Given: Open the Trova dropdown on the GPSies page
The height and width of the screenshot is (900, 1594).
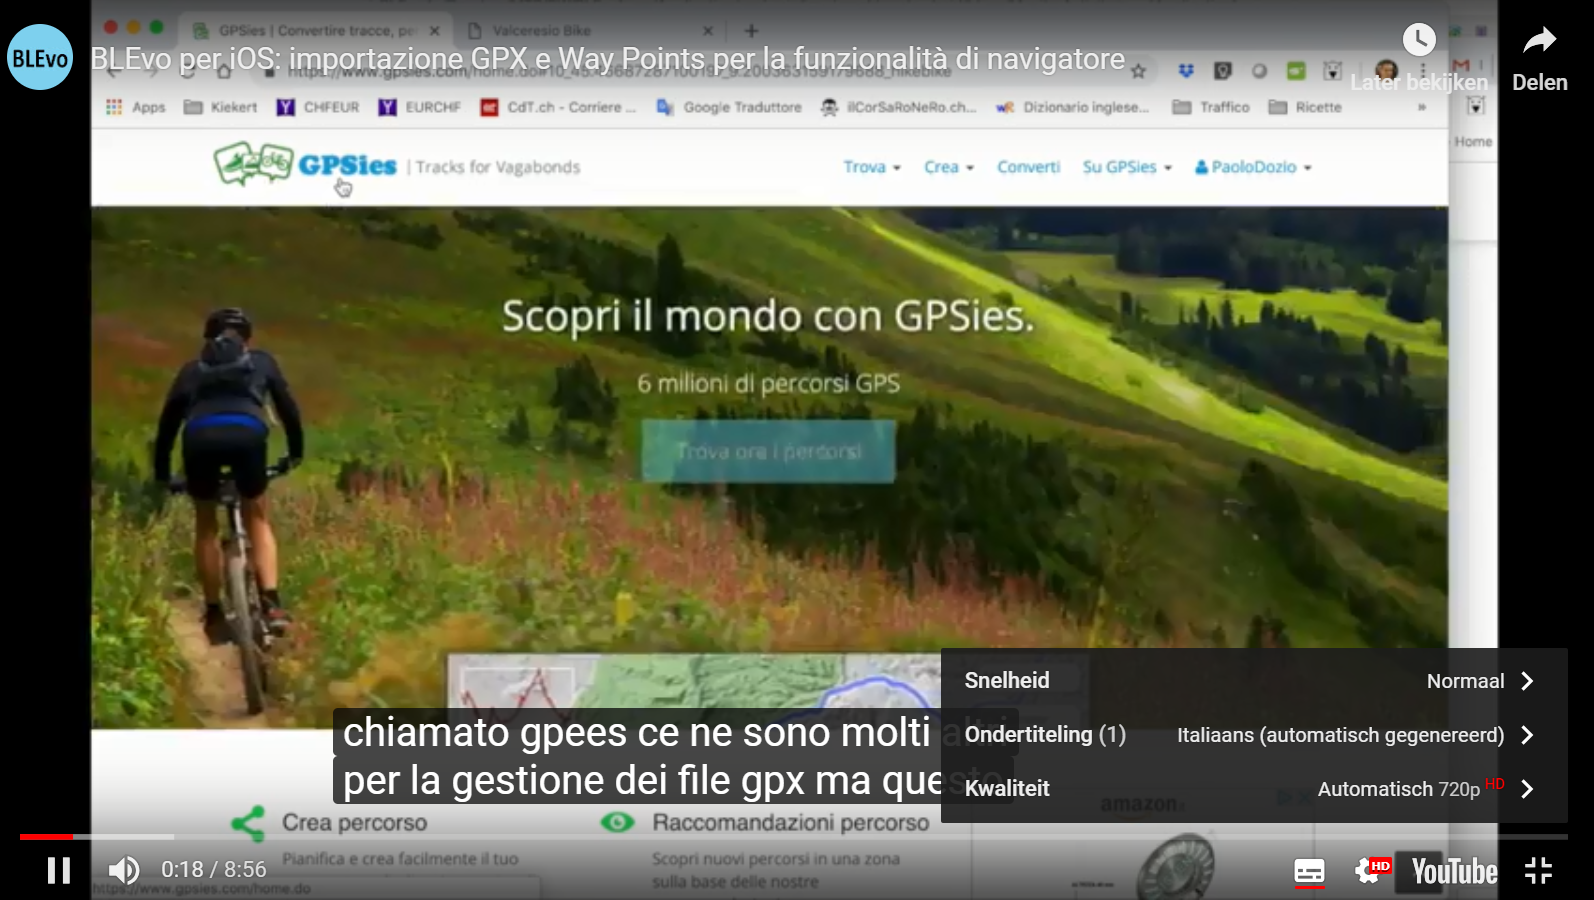Looking at the screenshot, I should point(872,167).
